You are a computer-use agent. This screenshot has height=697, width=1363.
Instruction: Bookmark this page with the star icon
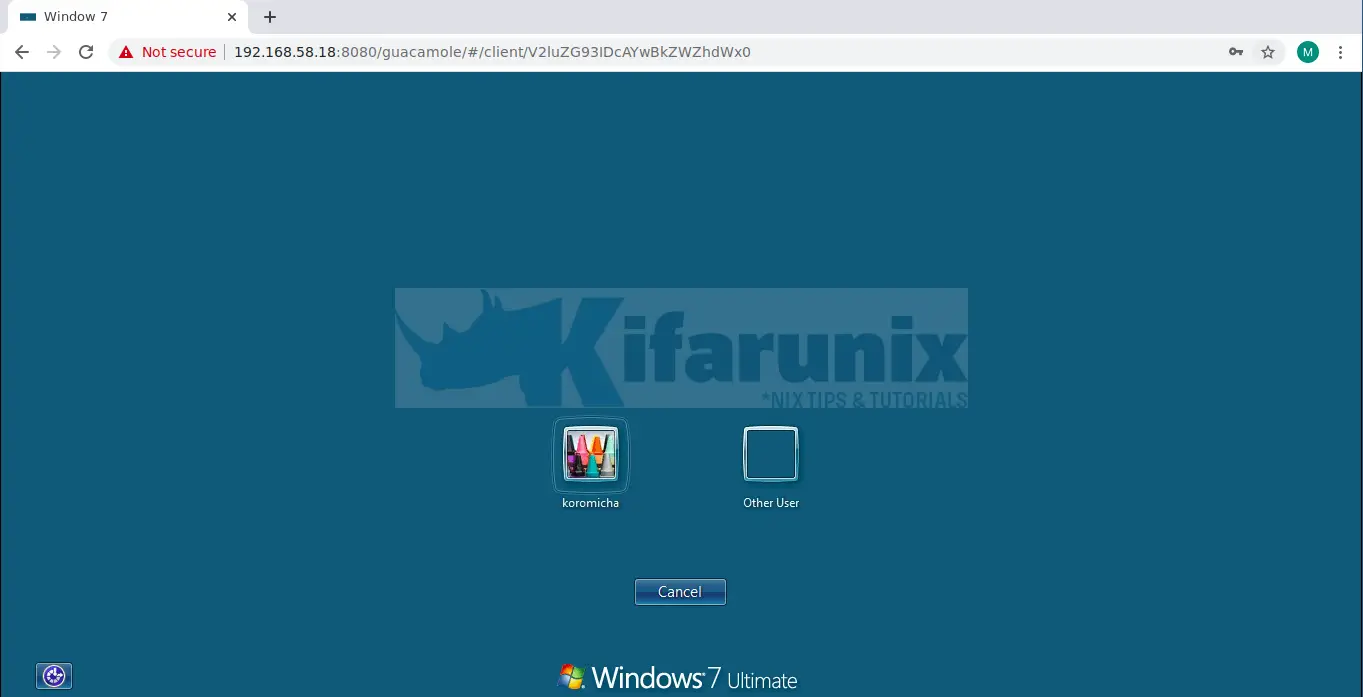(1268, 51)
